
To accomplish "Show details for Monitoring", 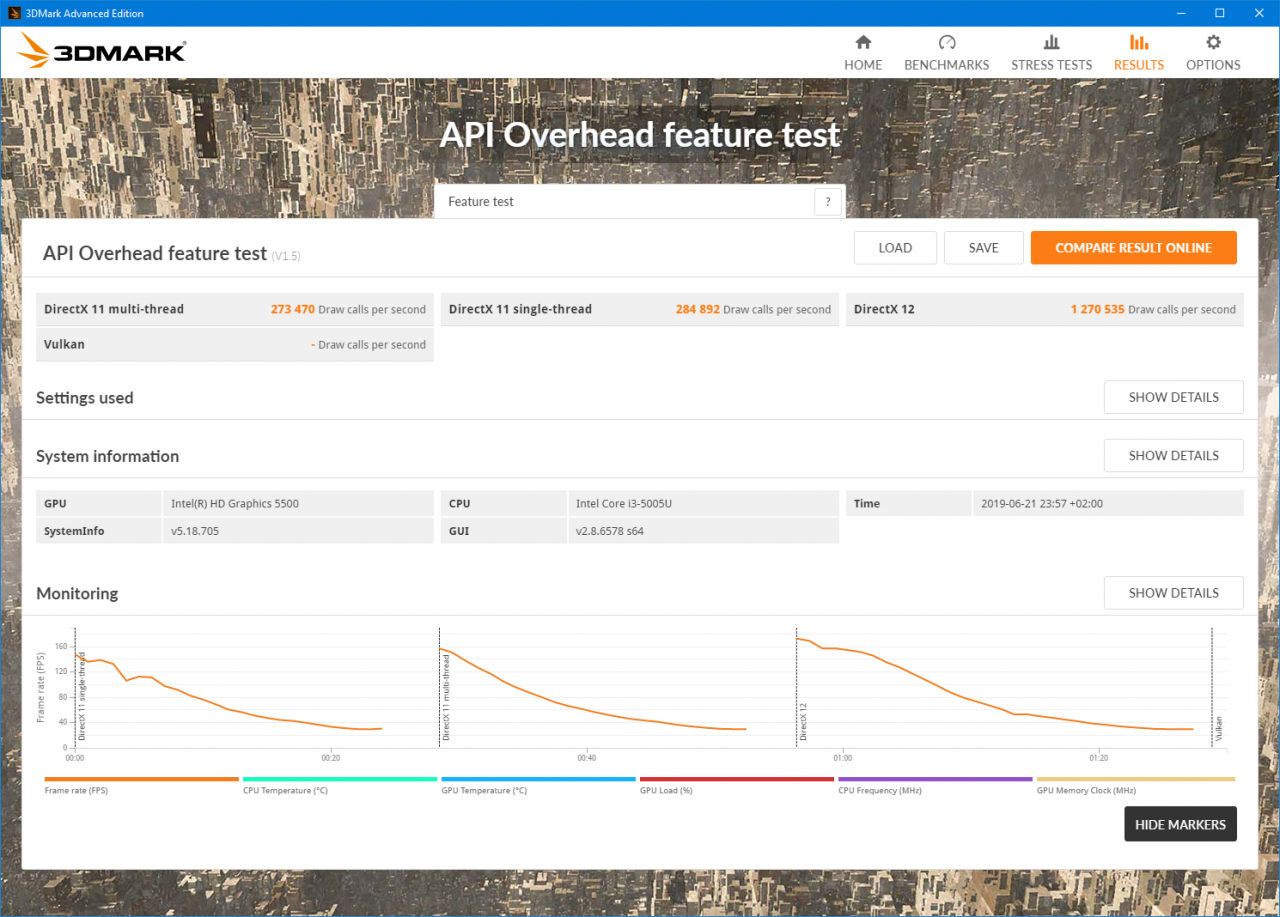I will point(1174,593).
